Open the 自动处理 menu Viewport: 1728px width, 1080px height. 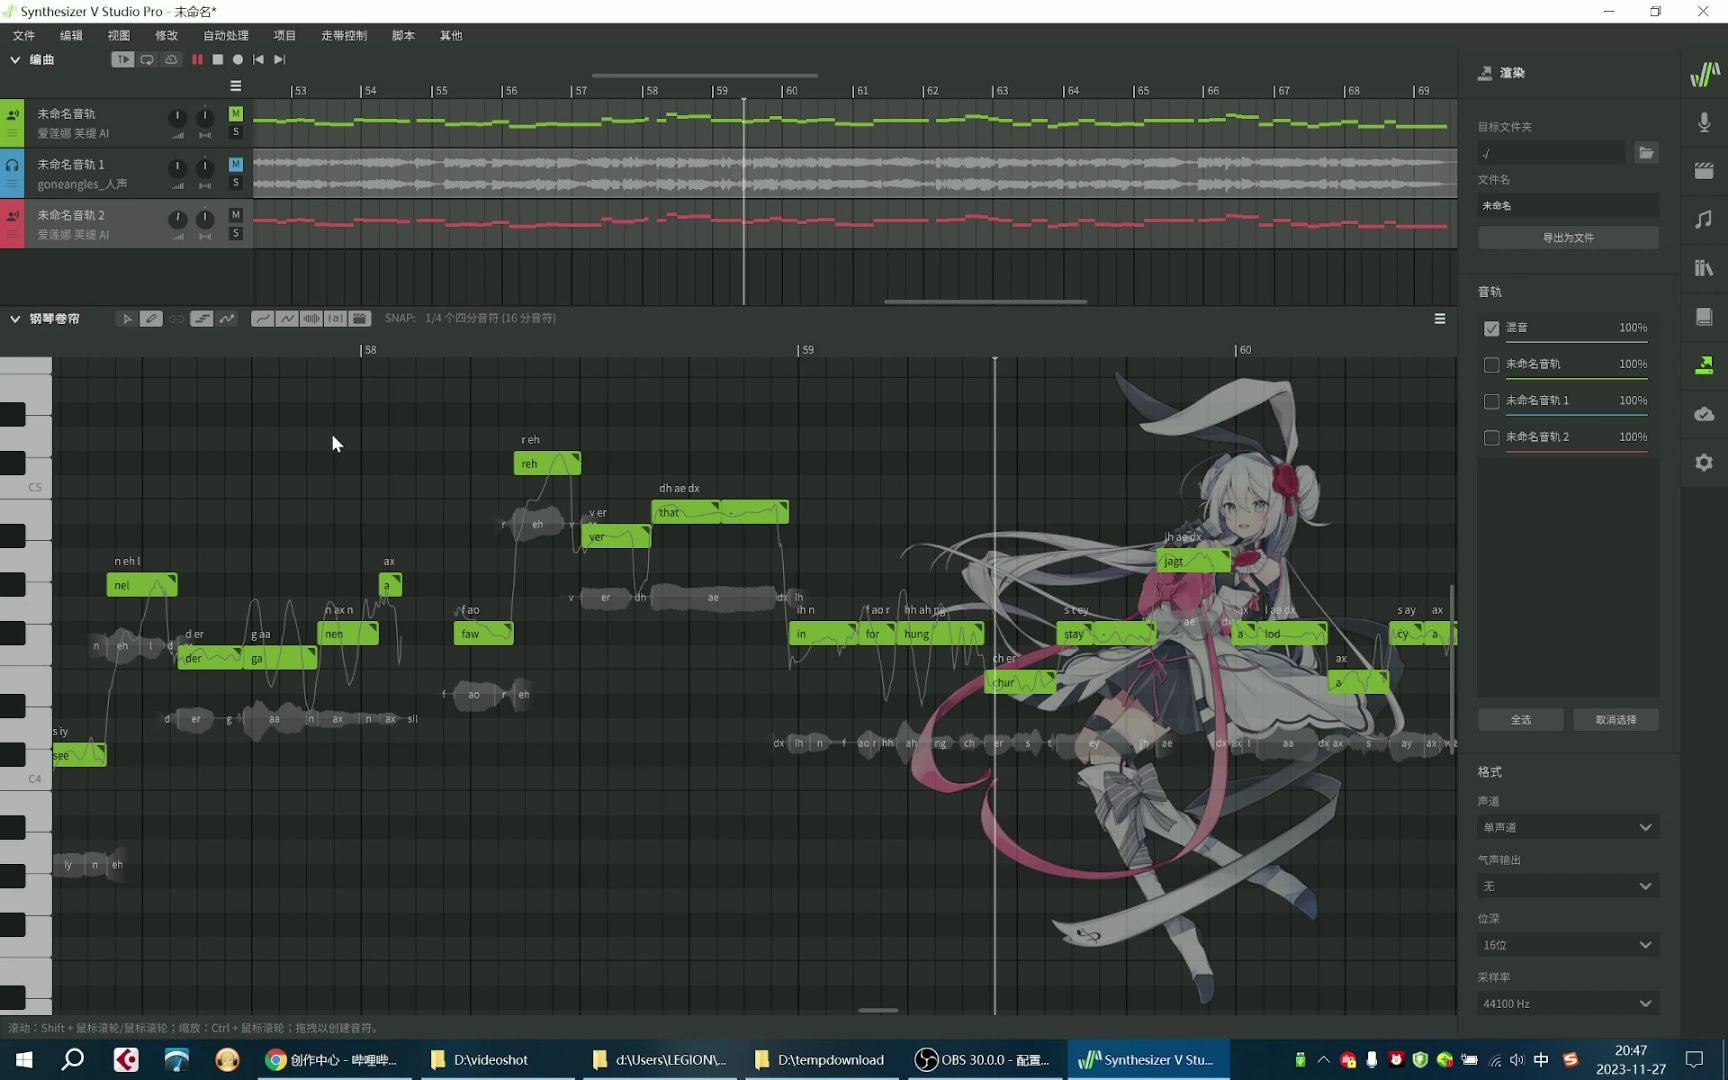226,36
